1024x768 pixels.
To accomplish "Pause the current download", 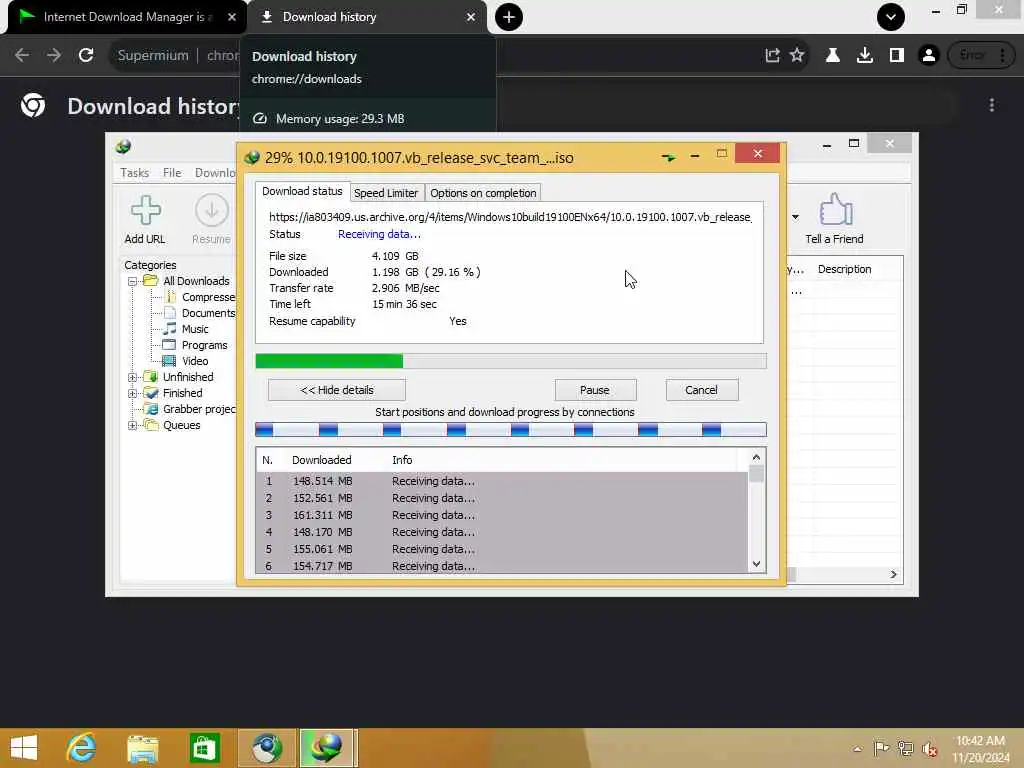I will pos(595,390).
